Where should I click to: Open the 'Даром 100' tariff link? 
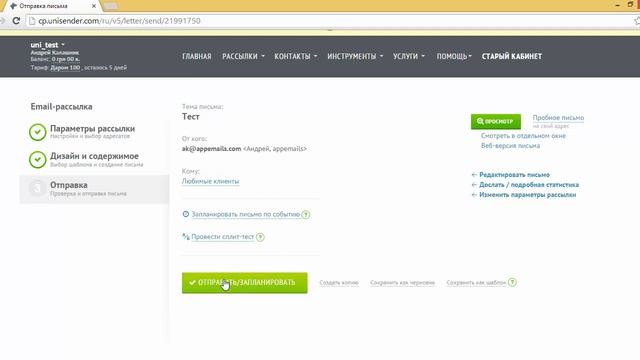coord(65,68)
